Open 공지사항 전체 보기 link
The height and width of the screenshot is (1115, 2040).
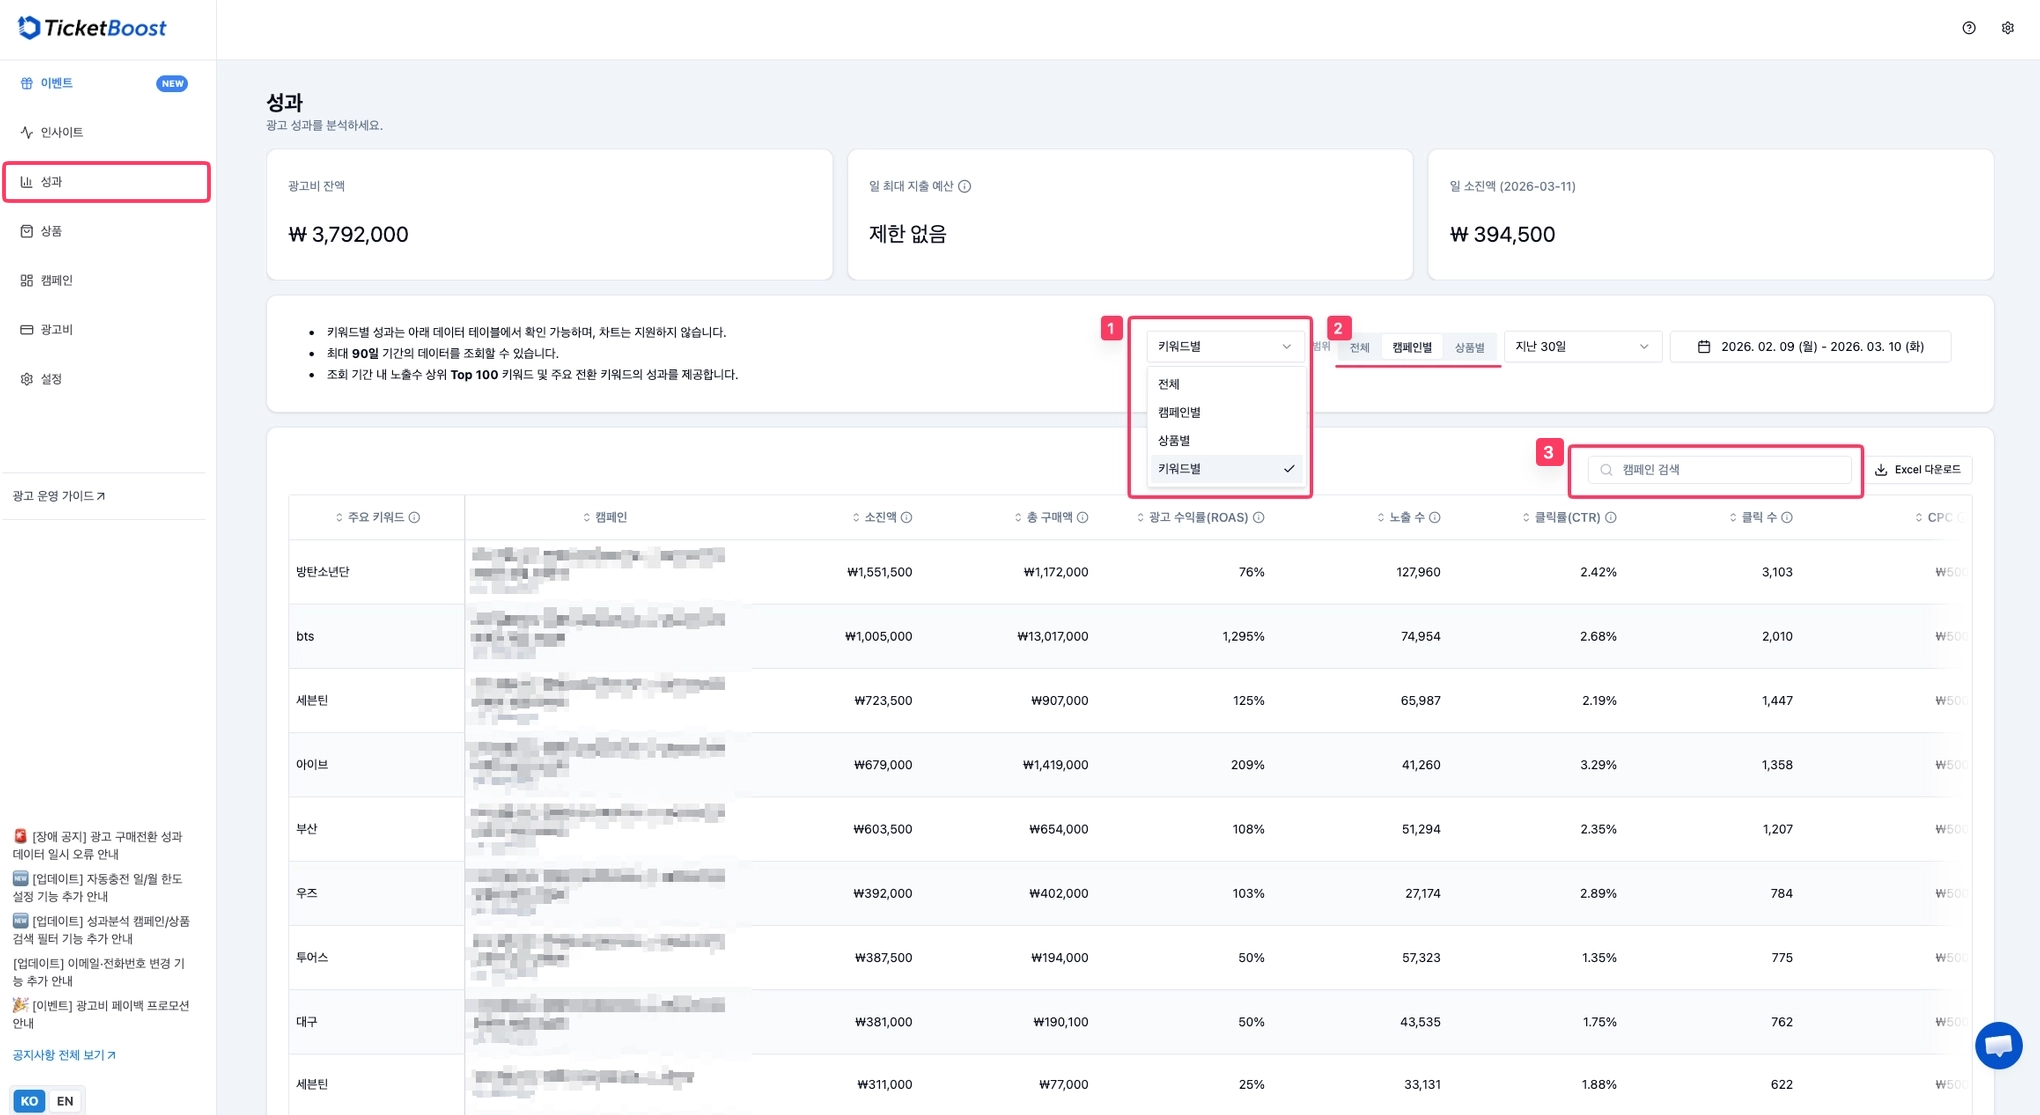pyautogui.click(x=64, y=1055)
